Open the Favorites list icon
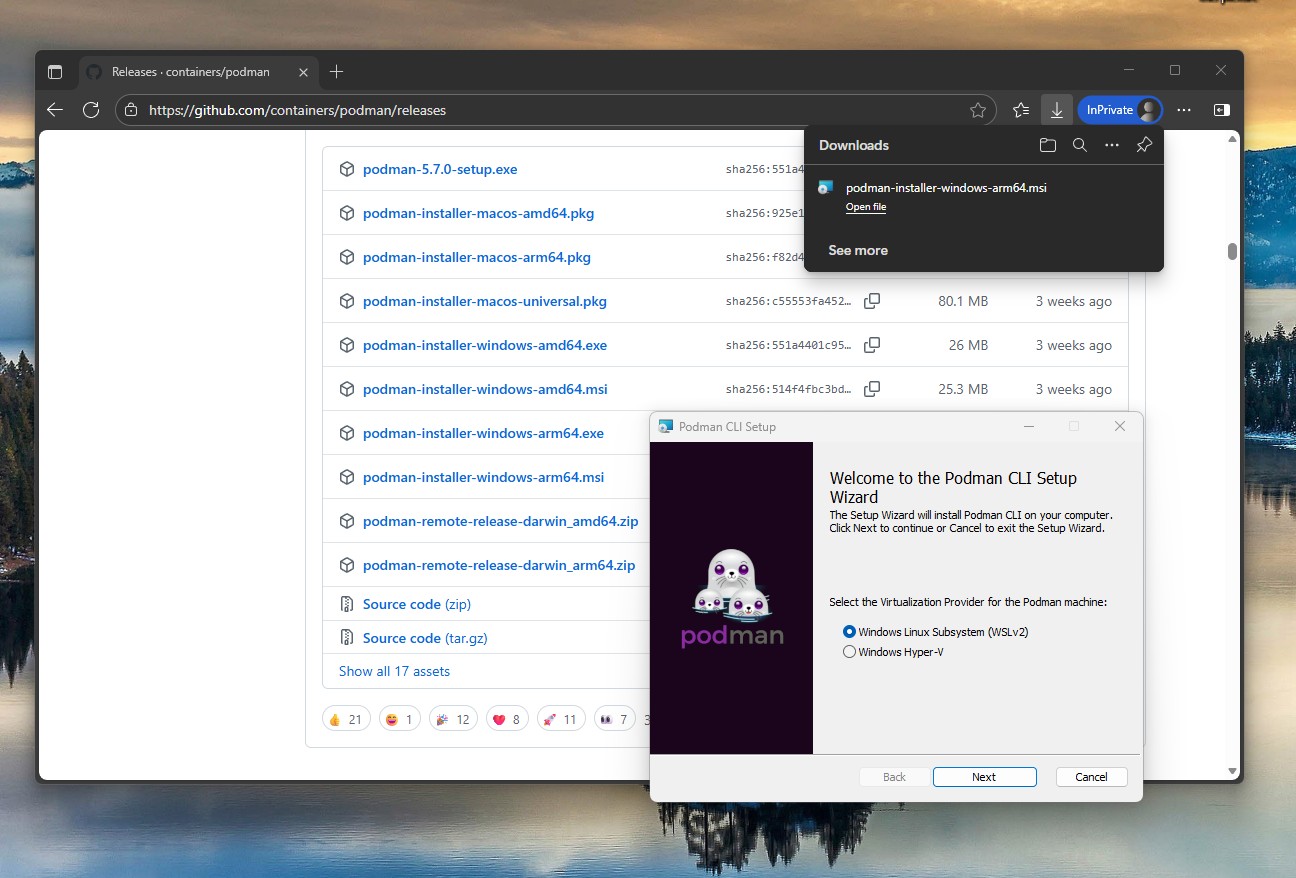The height and width of the screenshot is (878, 1296). (x=1021, y=110)
